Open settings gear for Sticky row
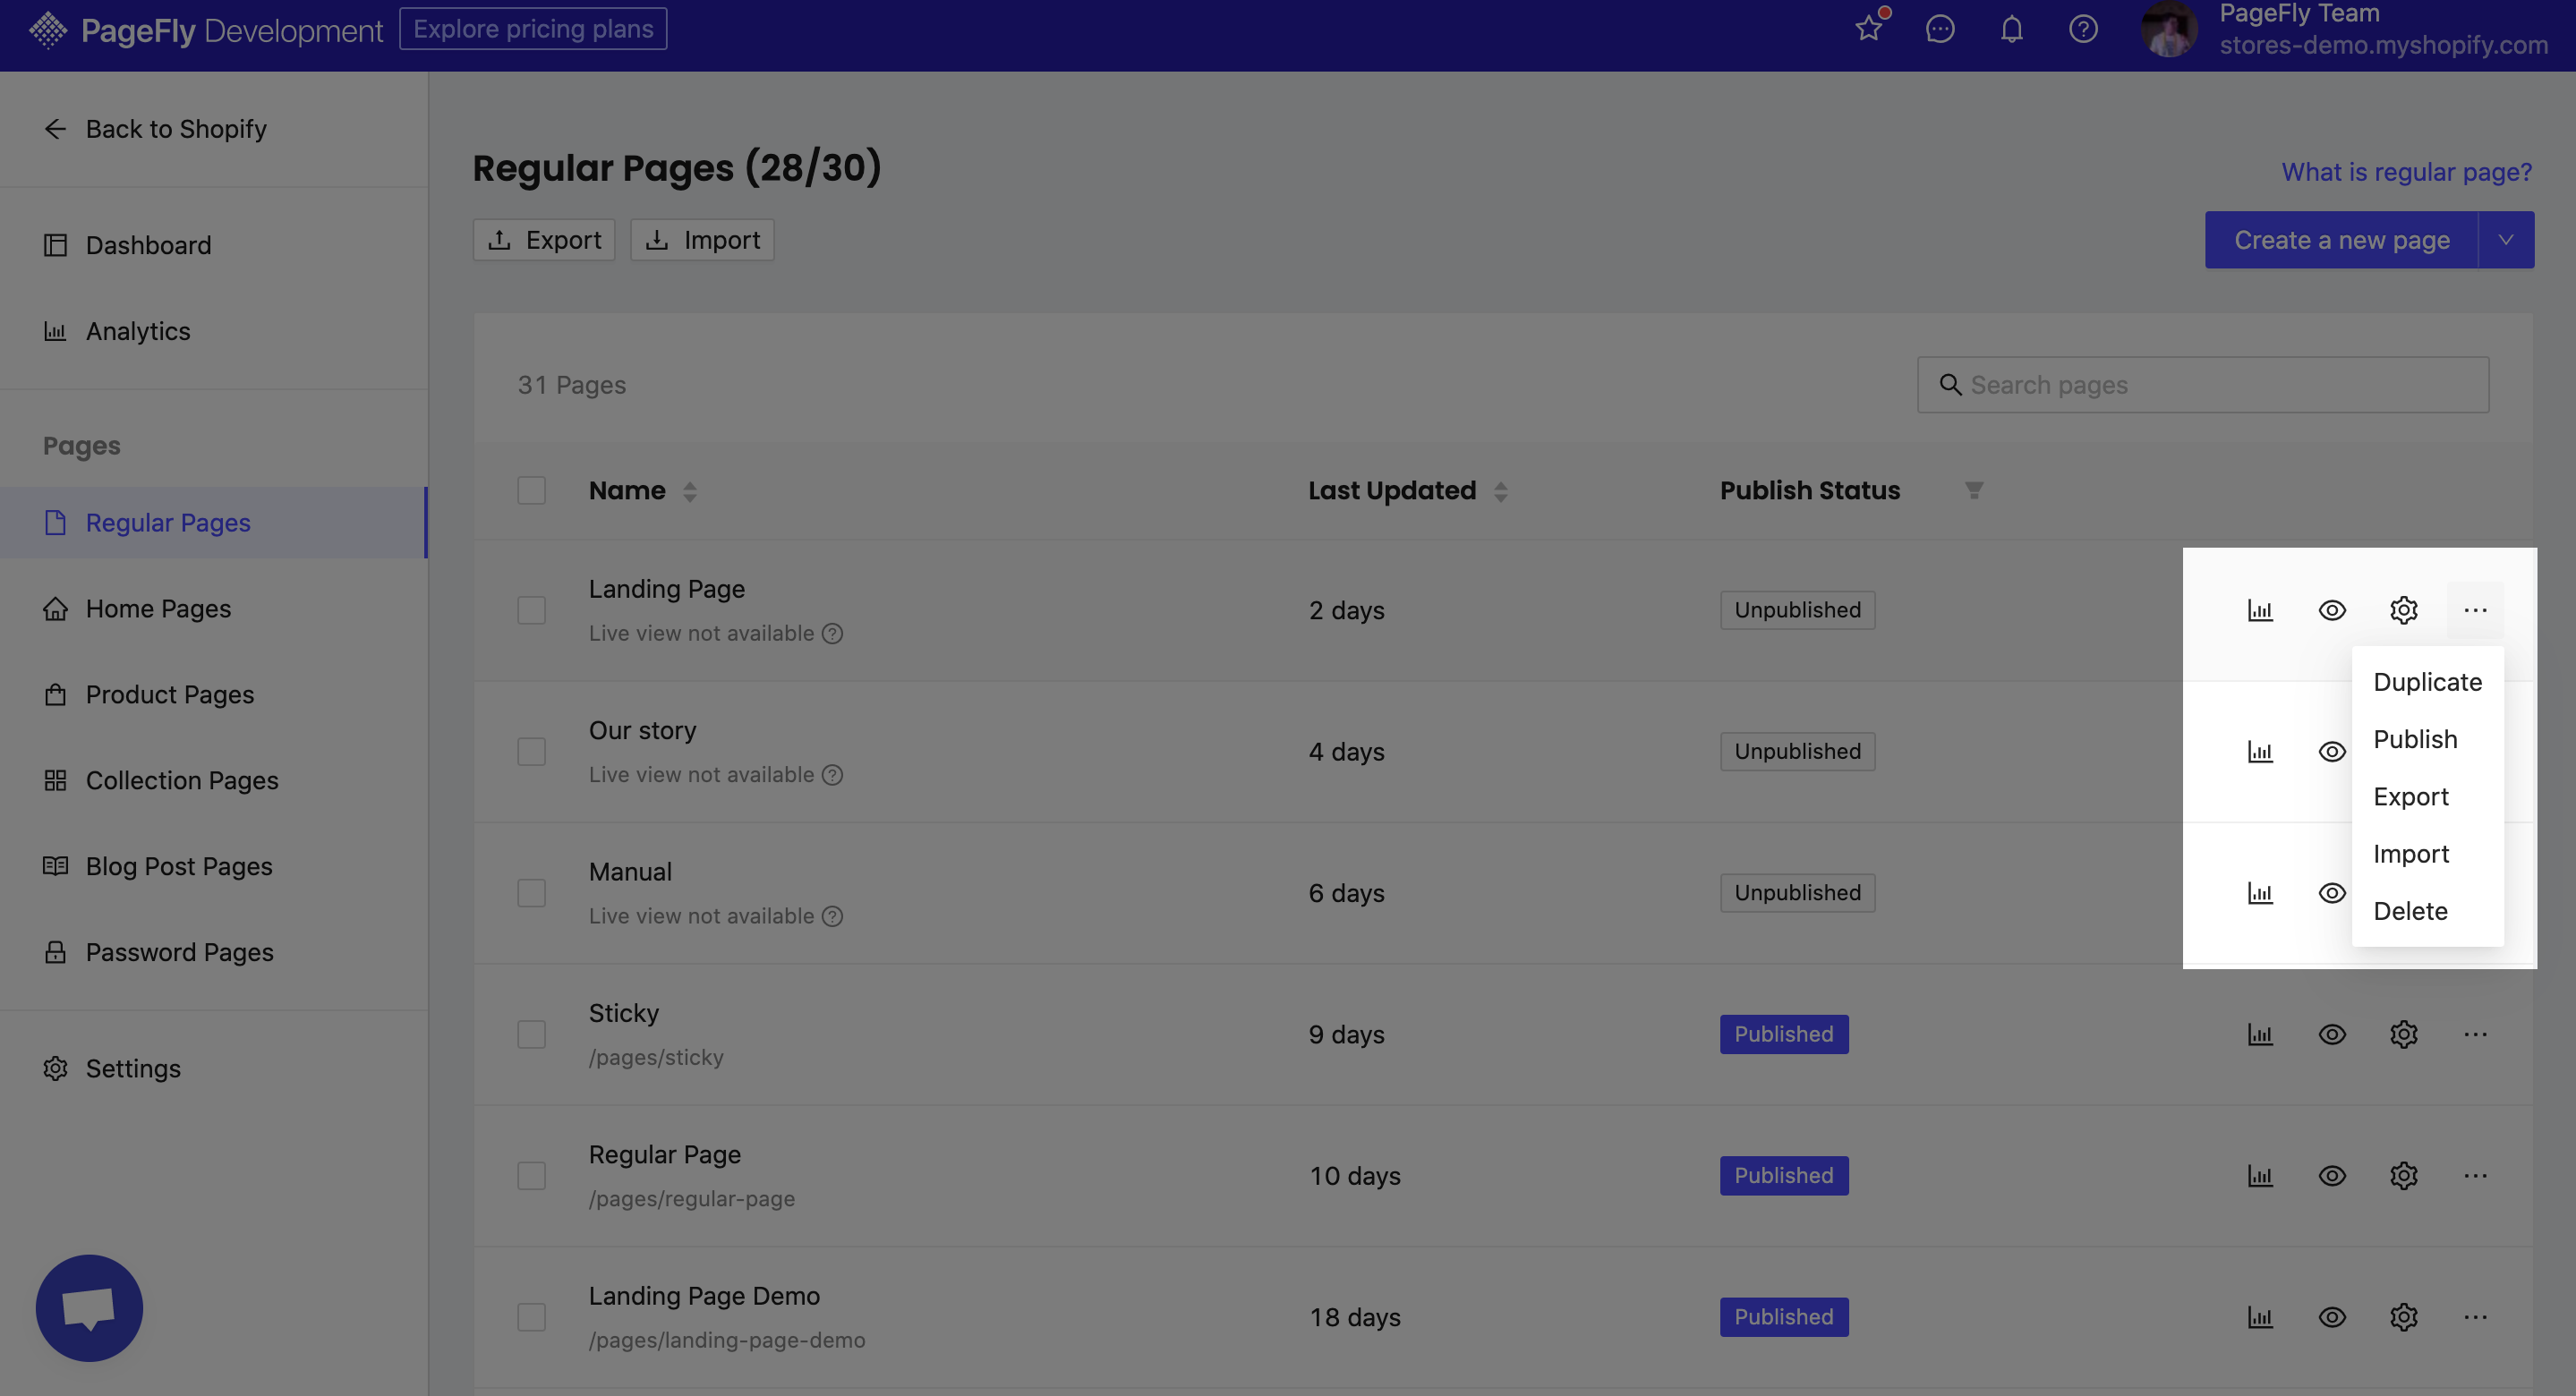Screen dimensions: 2576x1396 pos(2403,1034)
